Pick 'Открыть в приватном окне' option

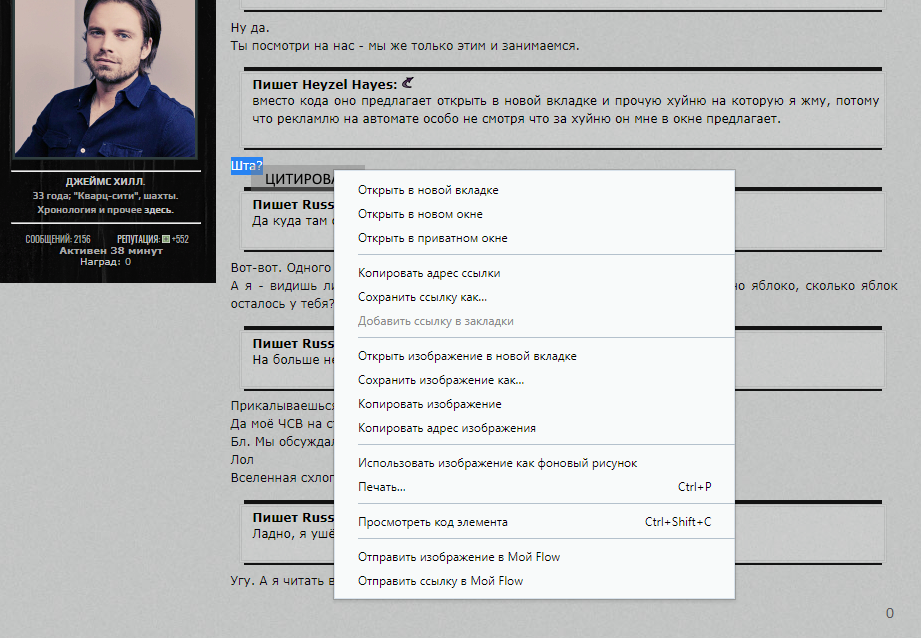pos(432,238)
